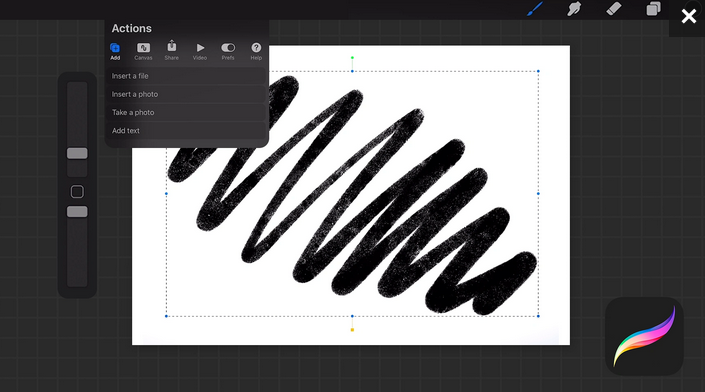Image resolution: width=705 pixels, height=392 pixels.
Task: Open the Layers panel icon
Action: (x=653, y=9)
